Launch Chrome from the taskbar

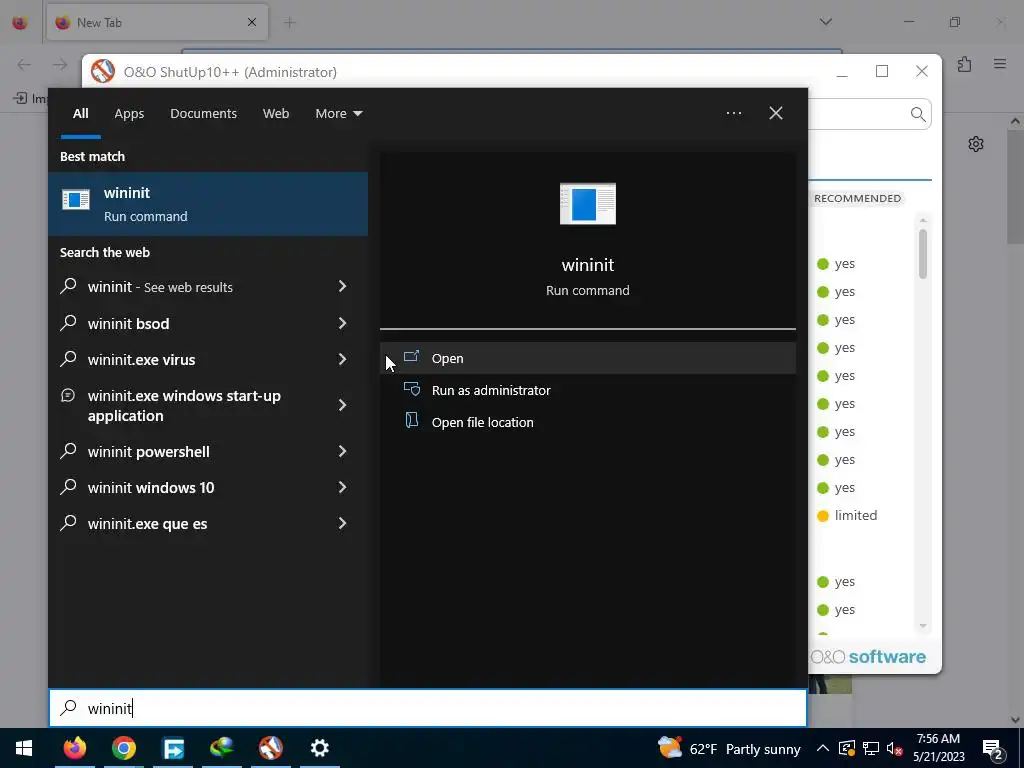point(123,748)
